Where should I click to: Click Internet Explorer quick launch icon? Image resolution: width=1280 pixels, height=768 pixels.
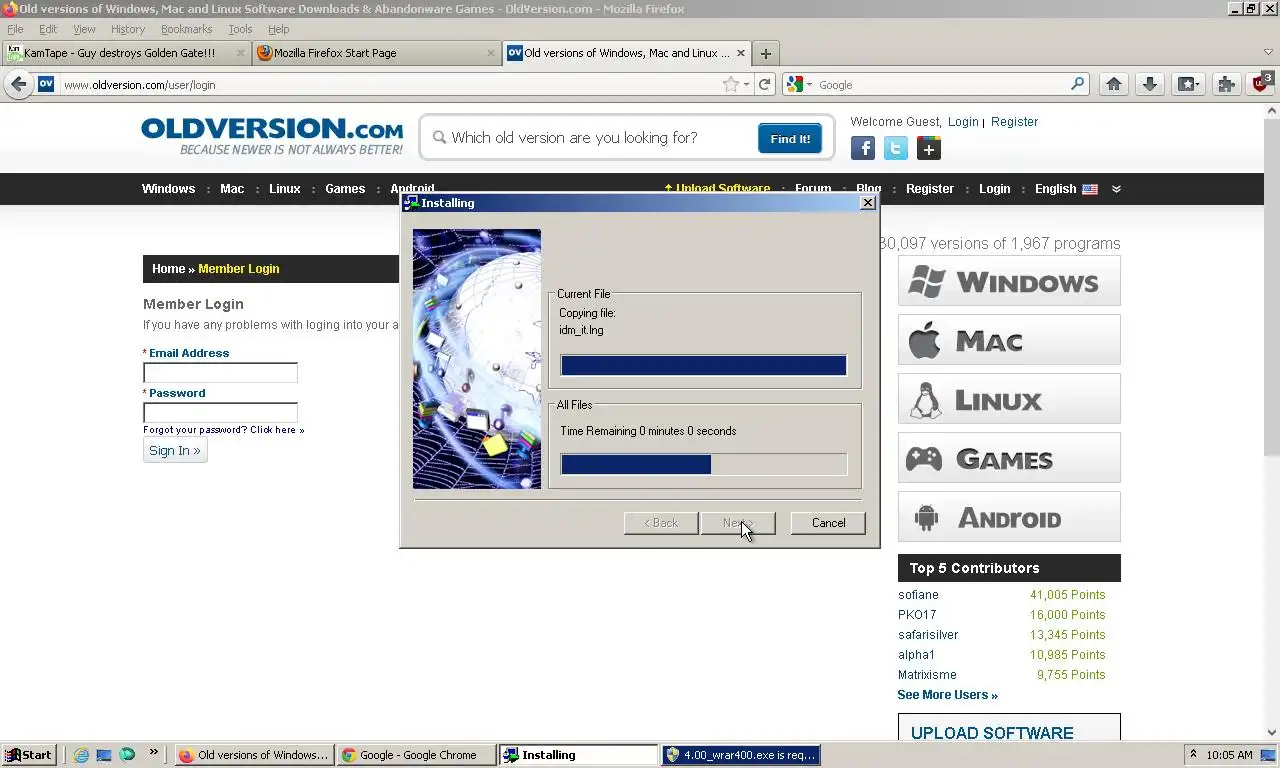(x=81, y=755)
